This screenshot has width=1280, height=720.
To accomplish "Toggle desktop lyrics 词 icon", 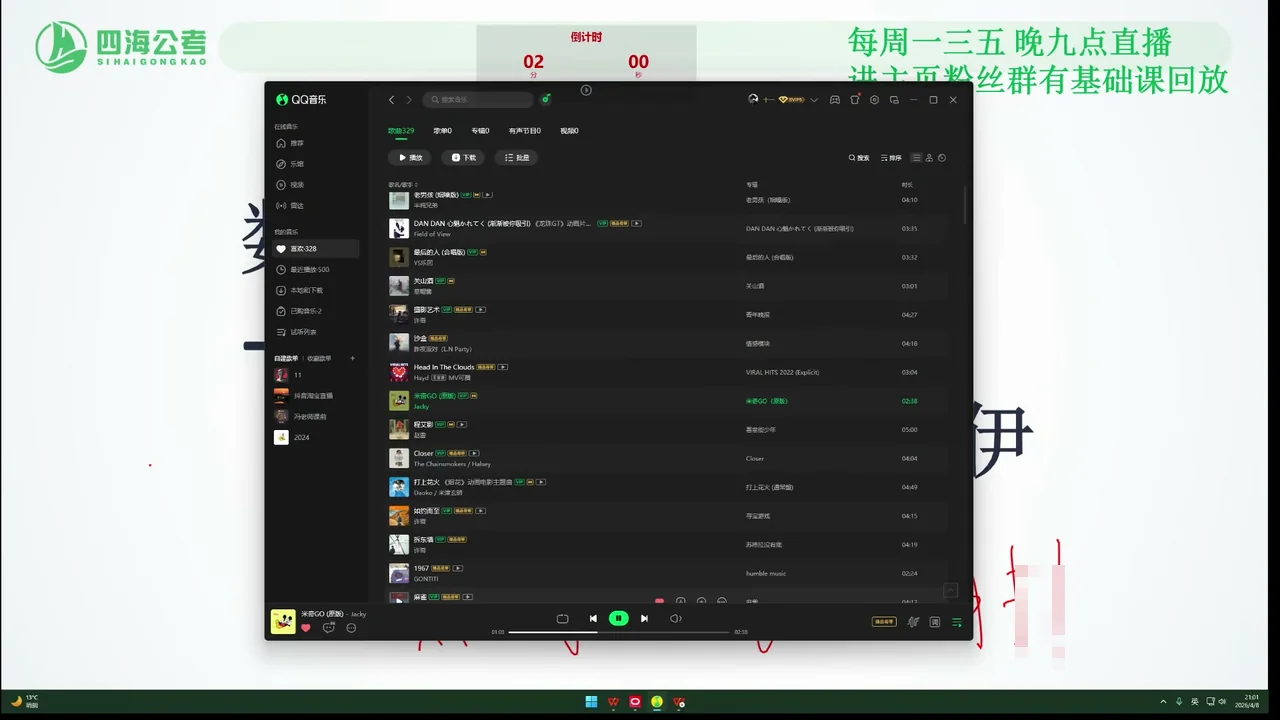I will pos(935,622).
